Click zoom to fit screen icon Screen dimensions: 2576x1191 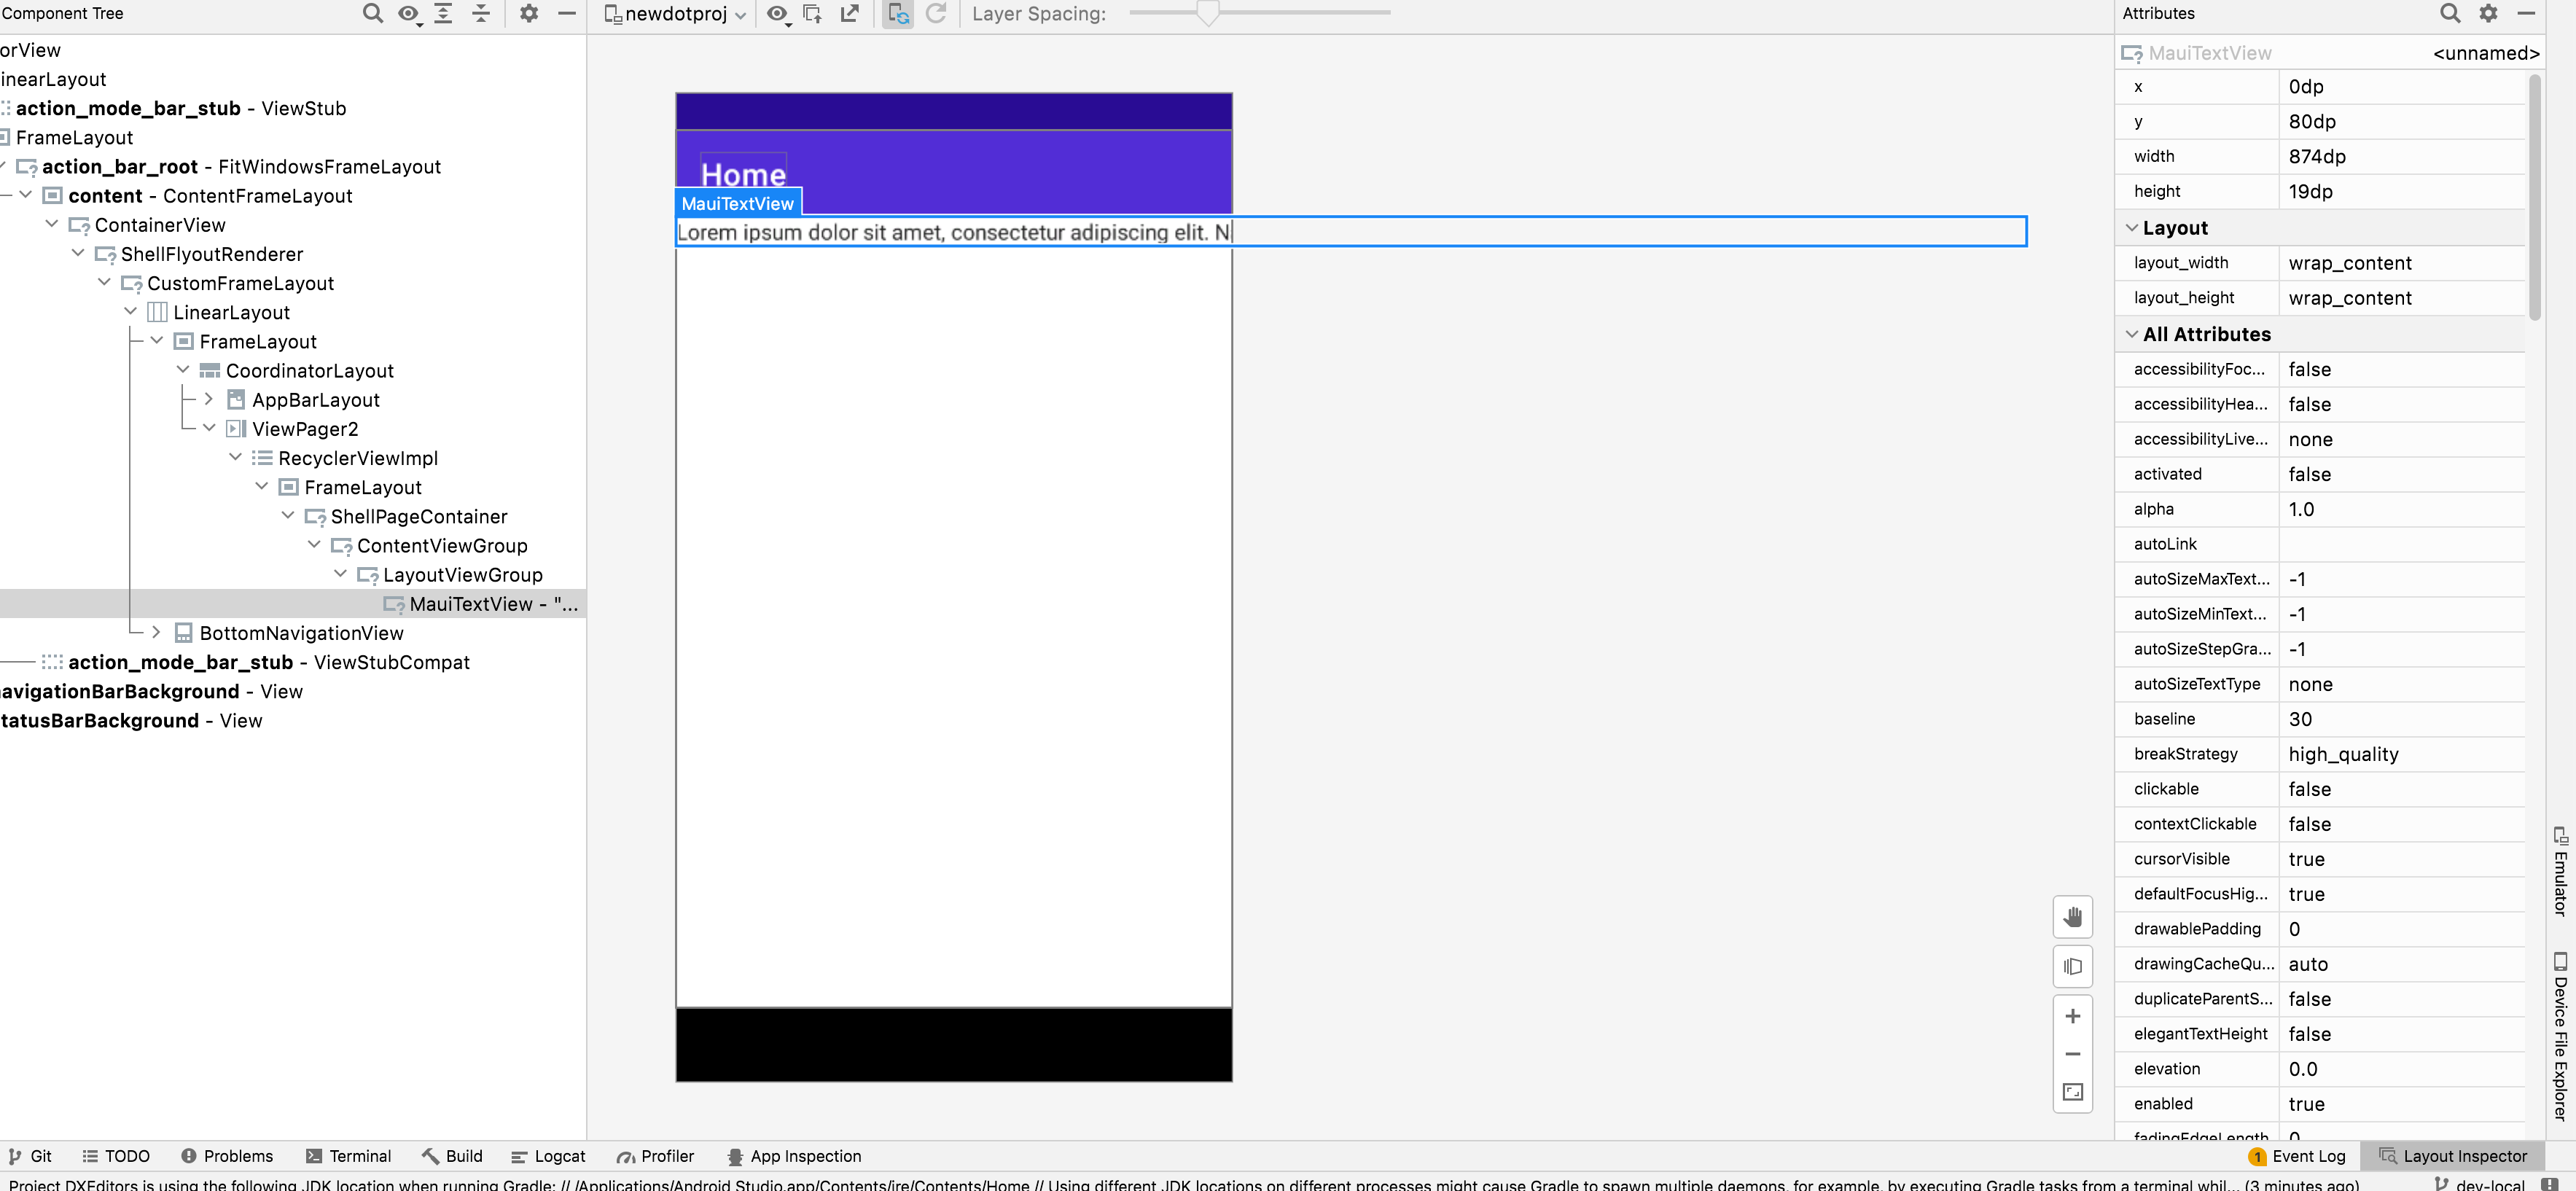2072,1092
